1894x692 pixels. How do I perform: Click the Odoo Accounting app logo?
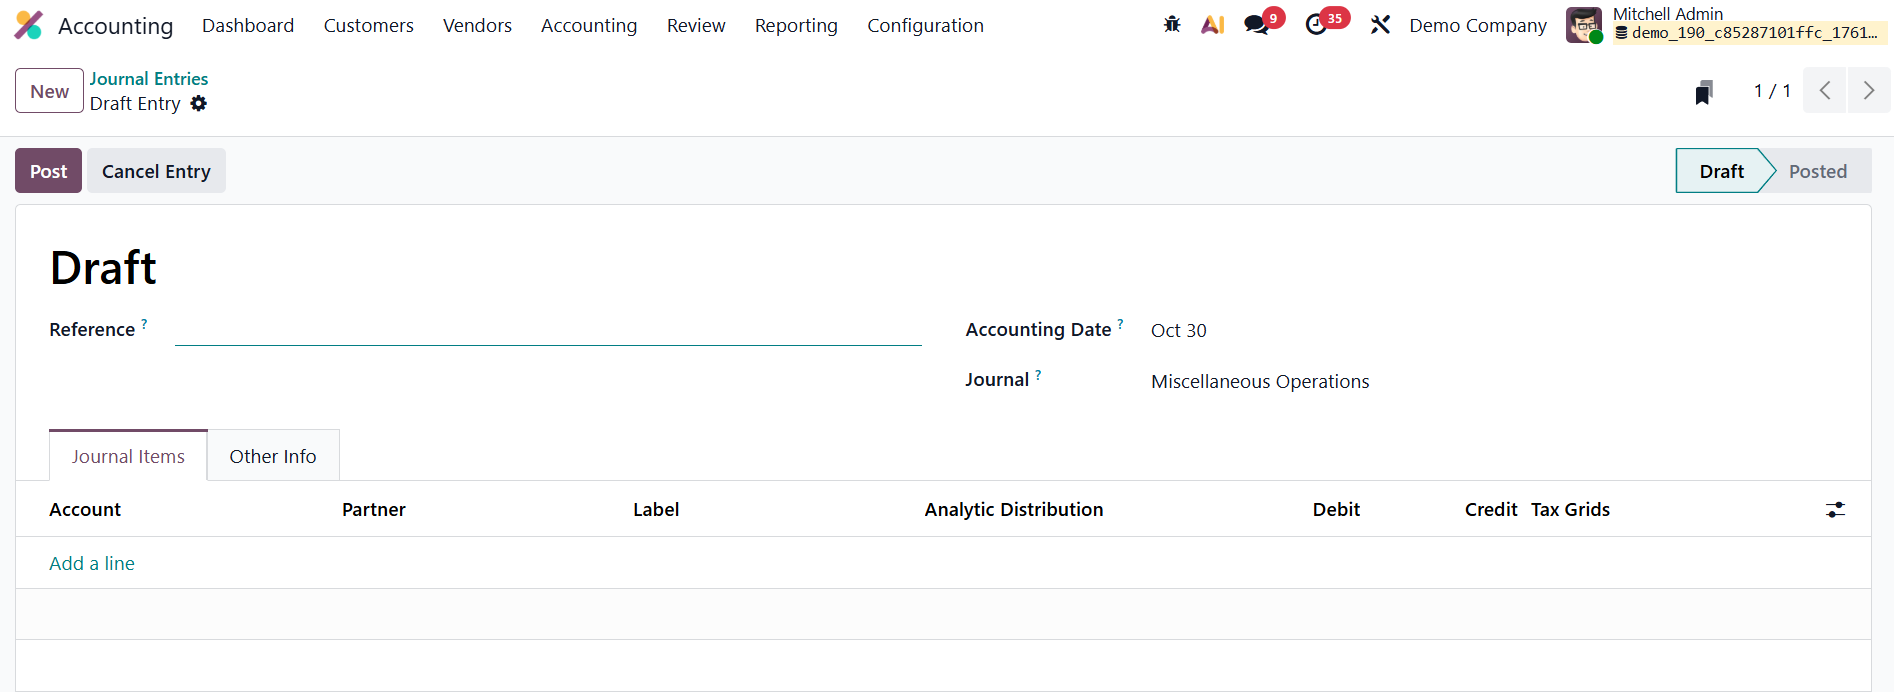pos(29,25)
